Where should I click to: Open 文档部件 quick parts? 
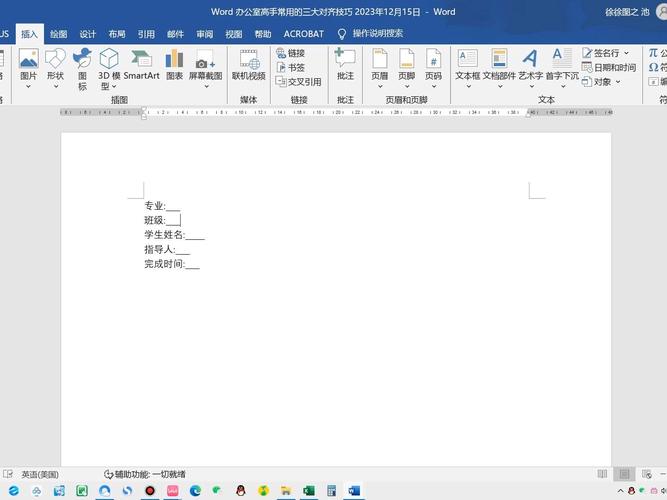tap(499, 68)
